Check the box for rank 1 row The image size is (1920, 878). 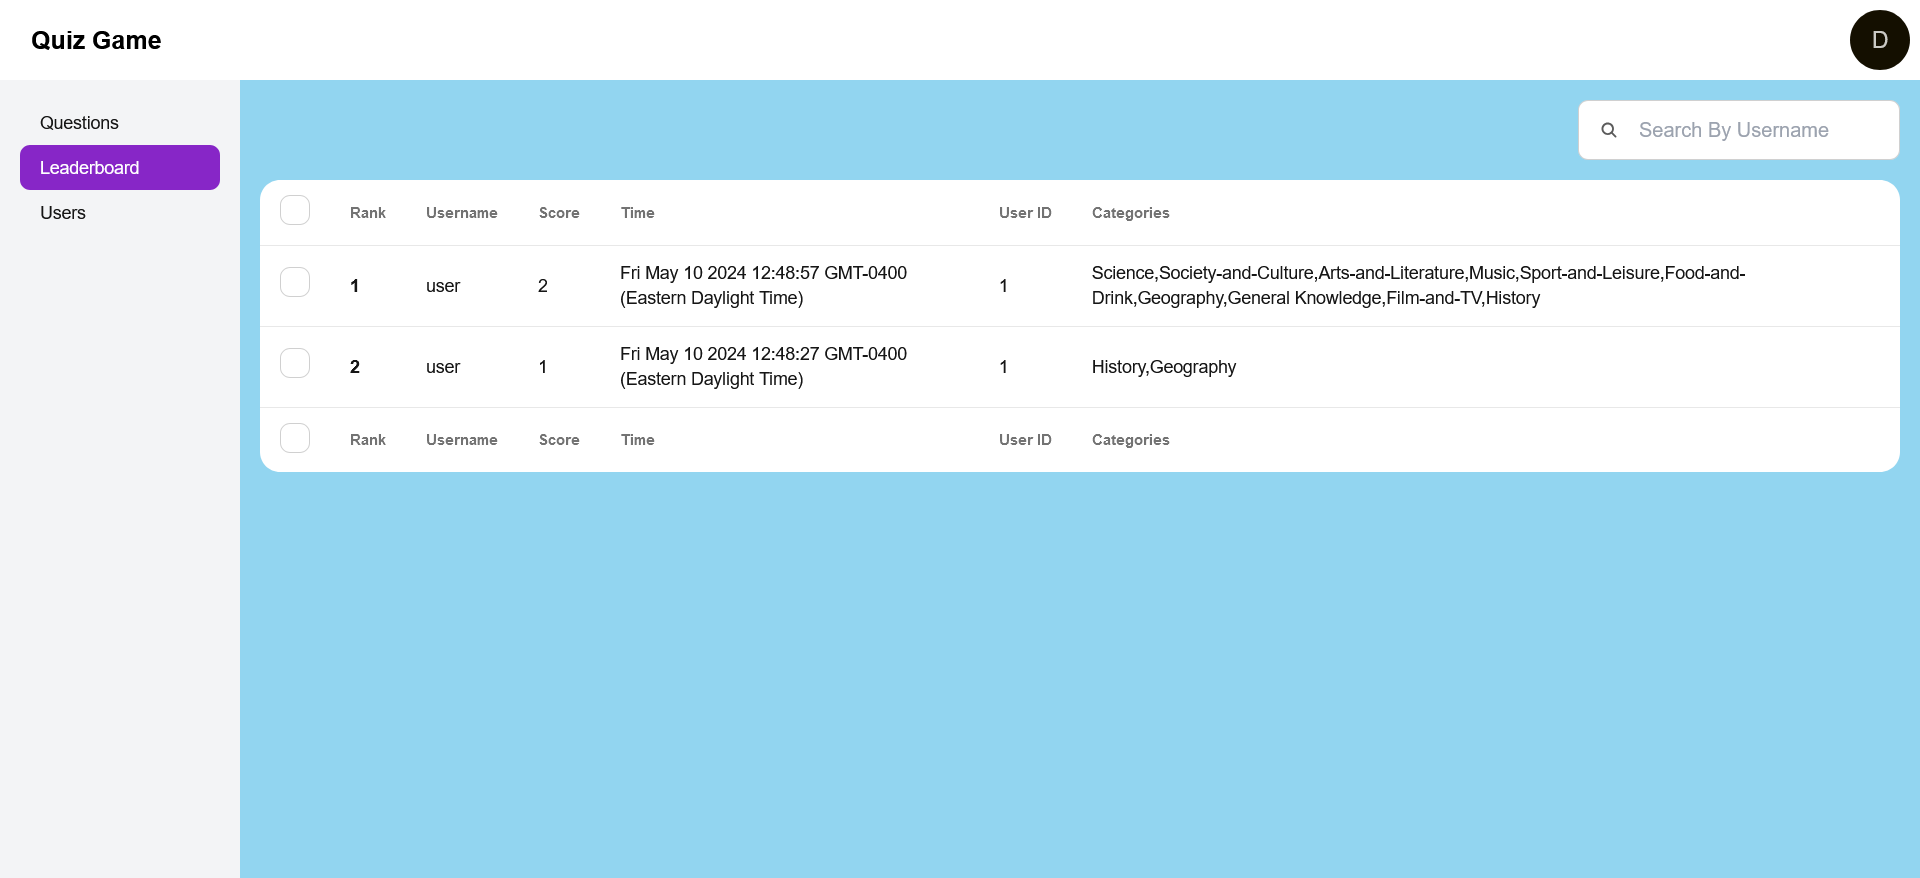[x=295, y=283]
